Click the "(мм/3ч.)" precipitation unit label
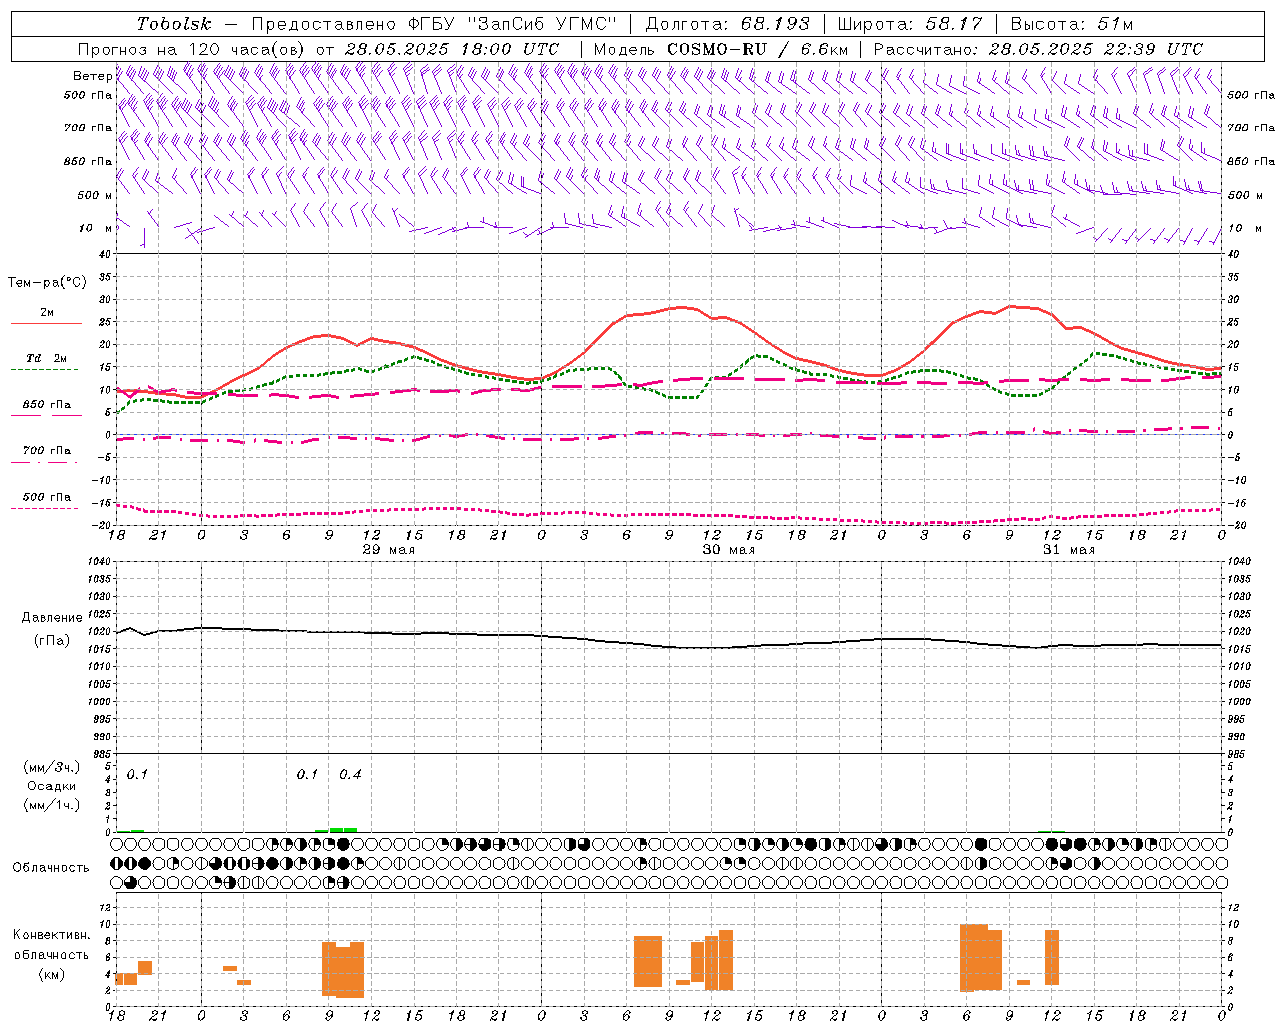This screenshot has height=1024, width=1280. pyautogui.click(x=52, y=767)
